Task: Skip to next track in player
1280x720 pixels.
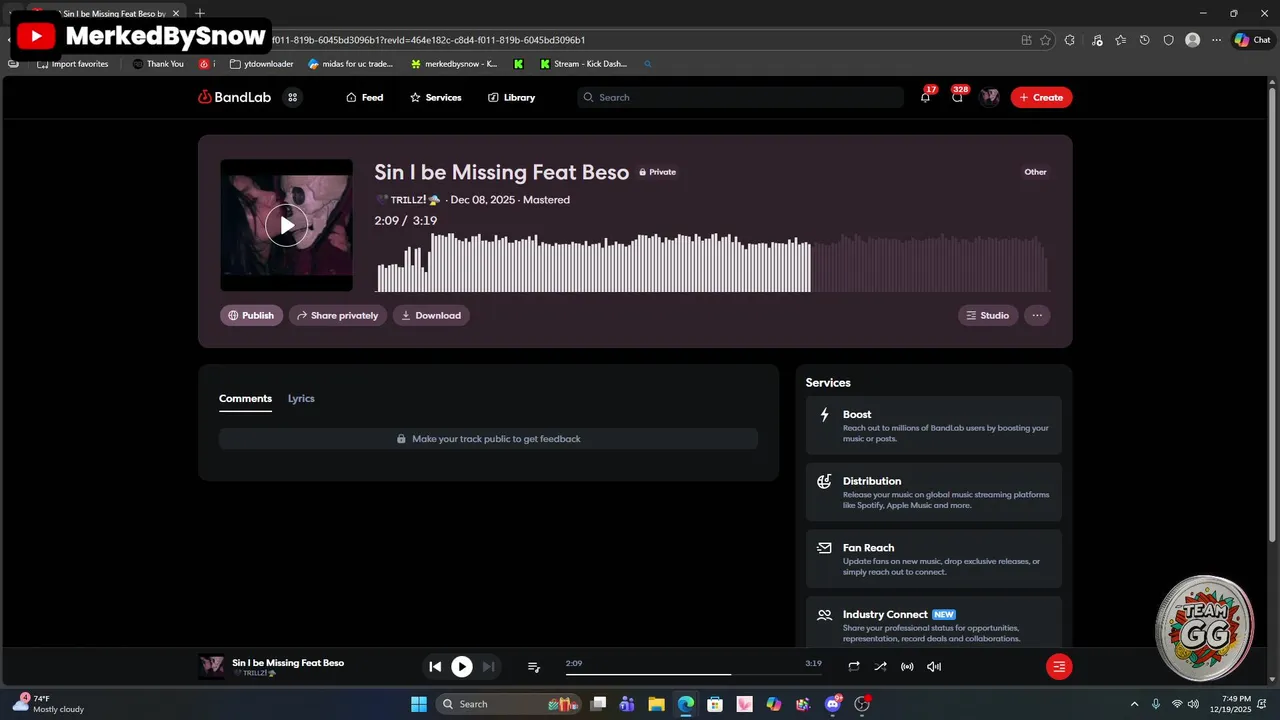Action: (488, 667)
